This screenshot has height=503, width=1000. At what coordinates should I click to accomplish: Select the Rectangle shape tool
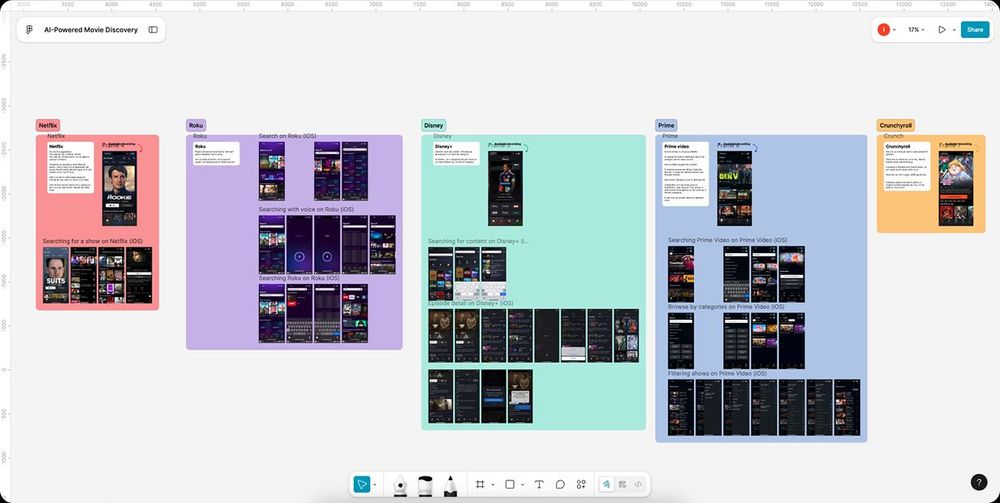[510, 485]
